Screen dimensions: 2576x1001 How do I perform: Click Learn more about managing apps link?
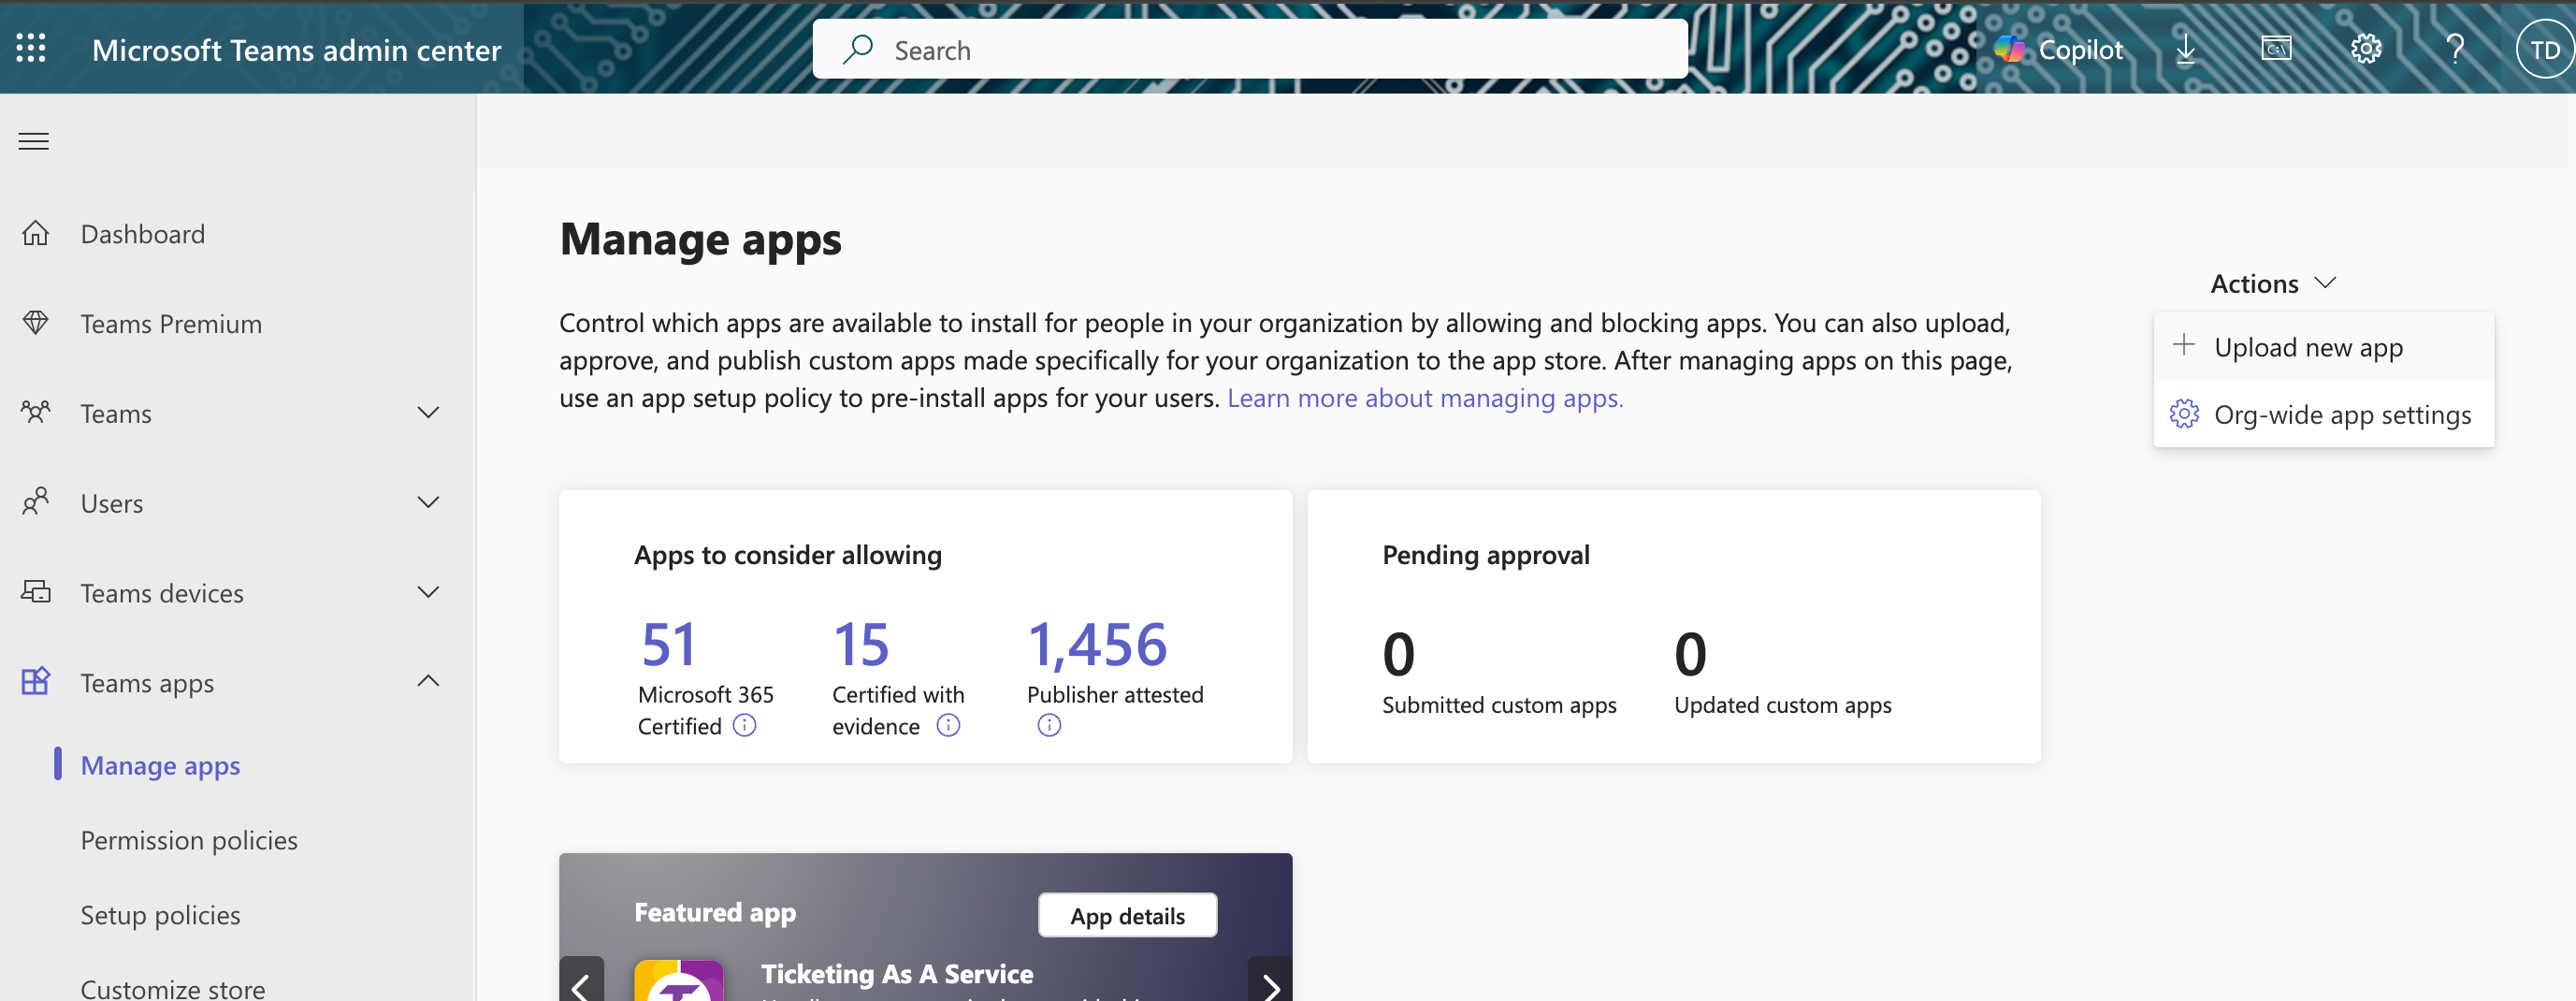[1425, 398]
